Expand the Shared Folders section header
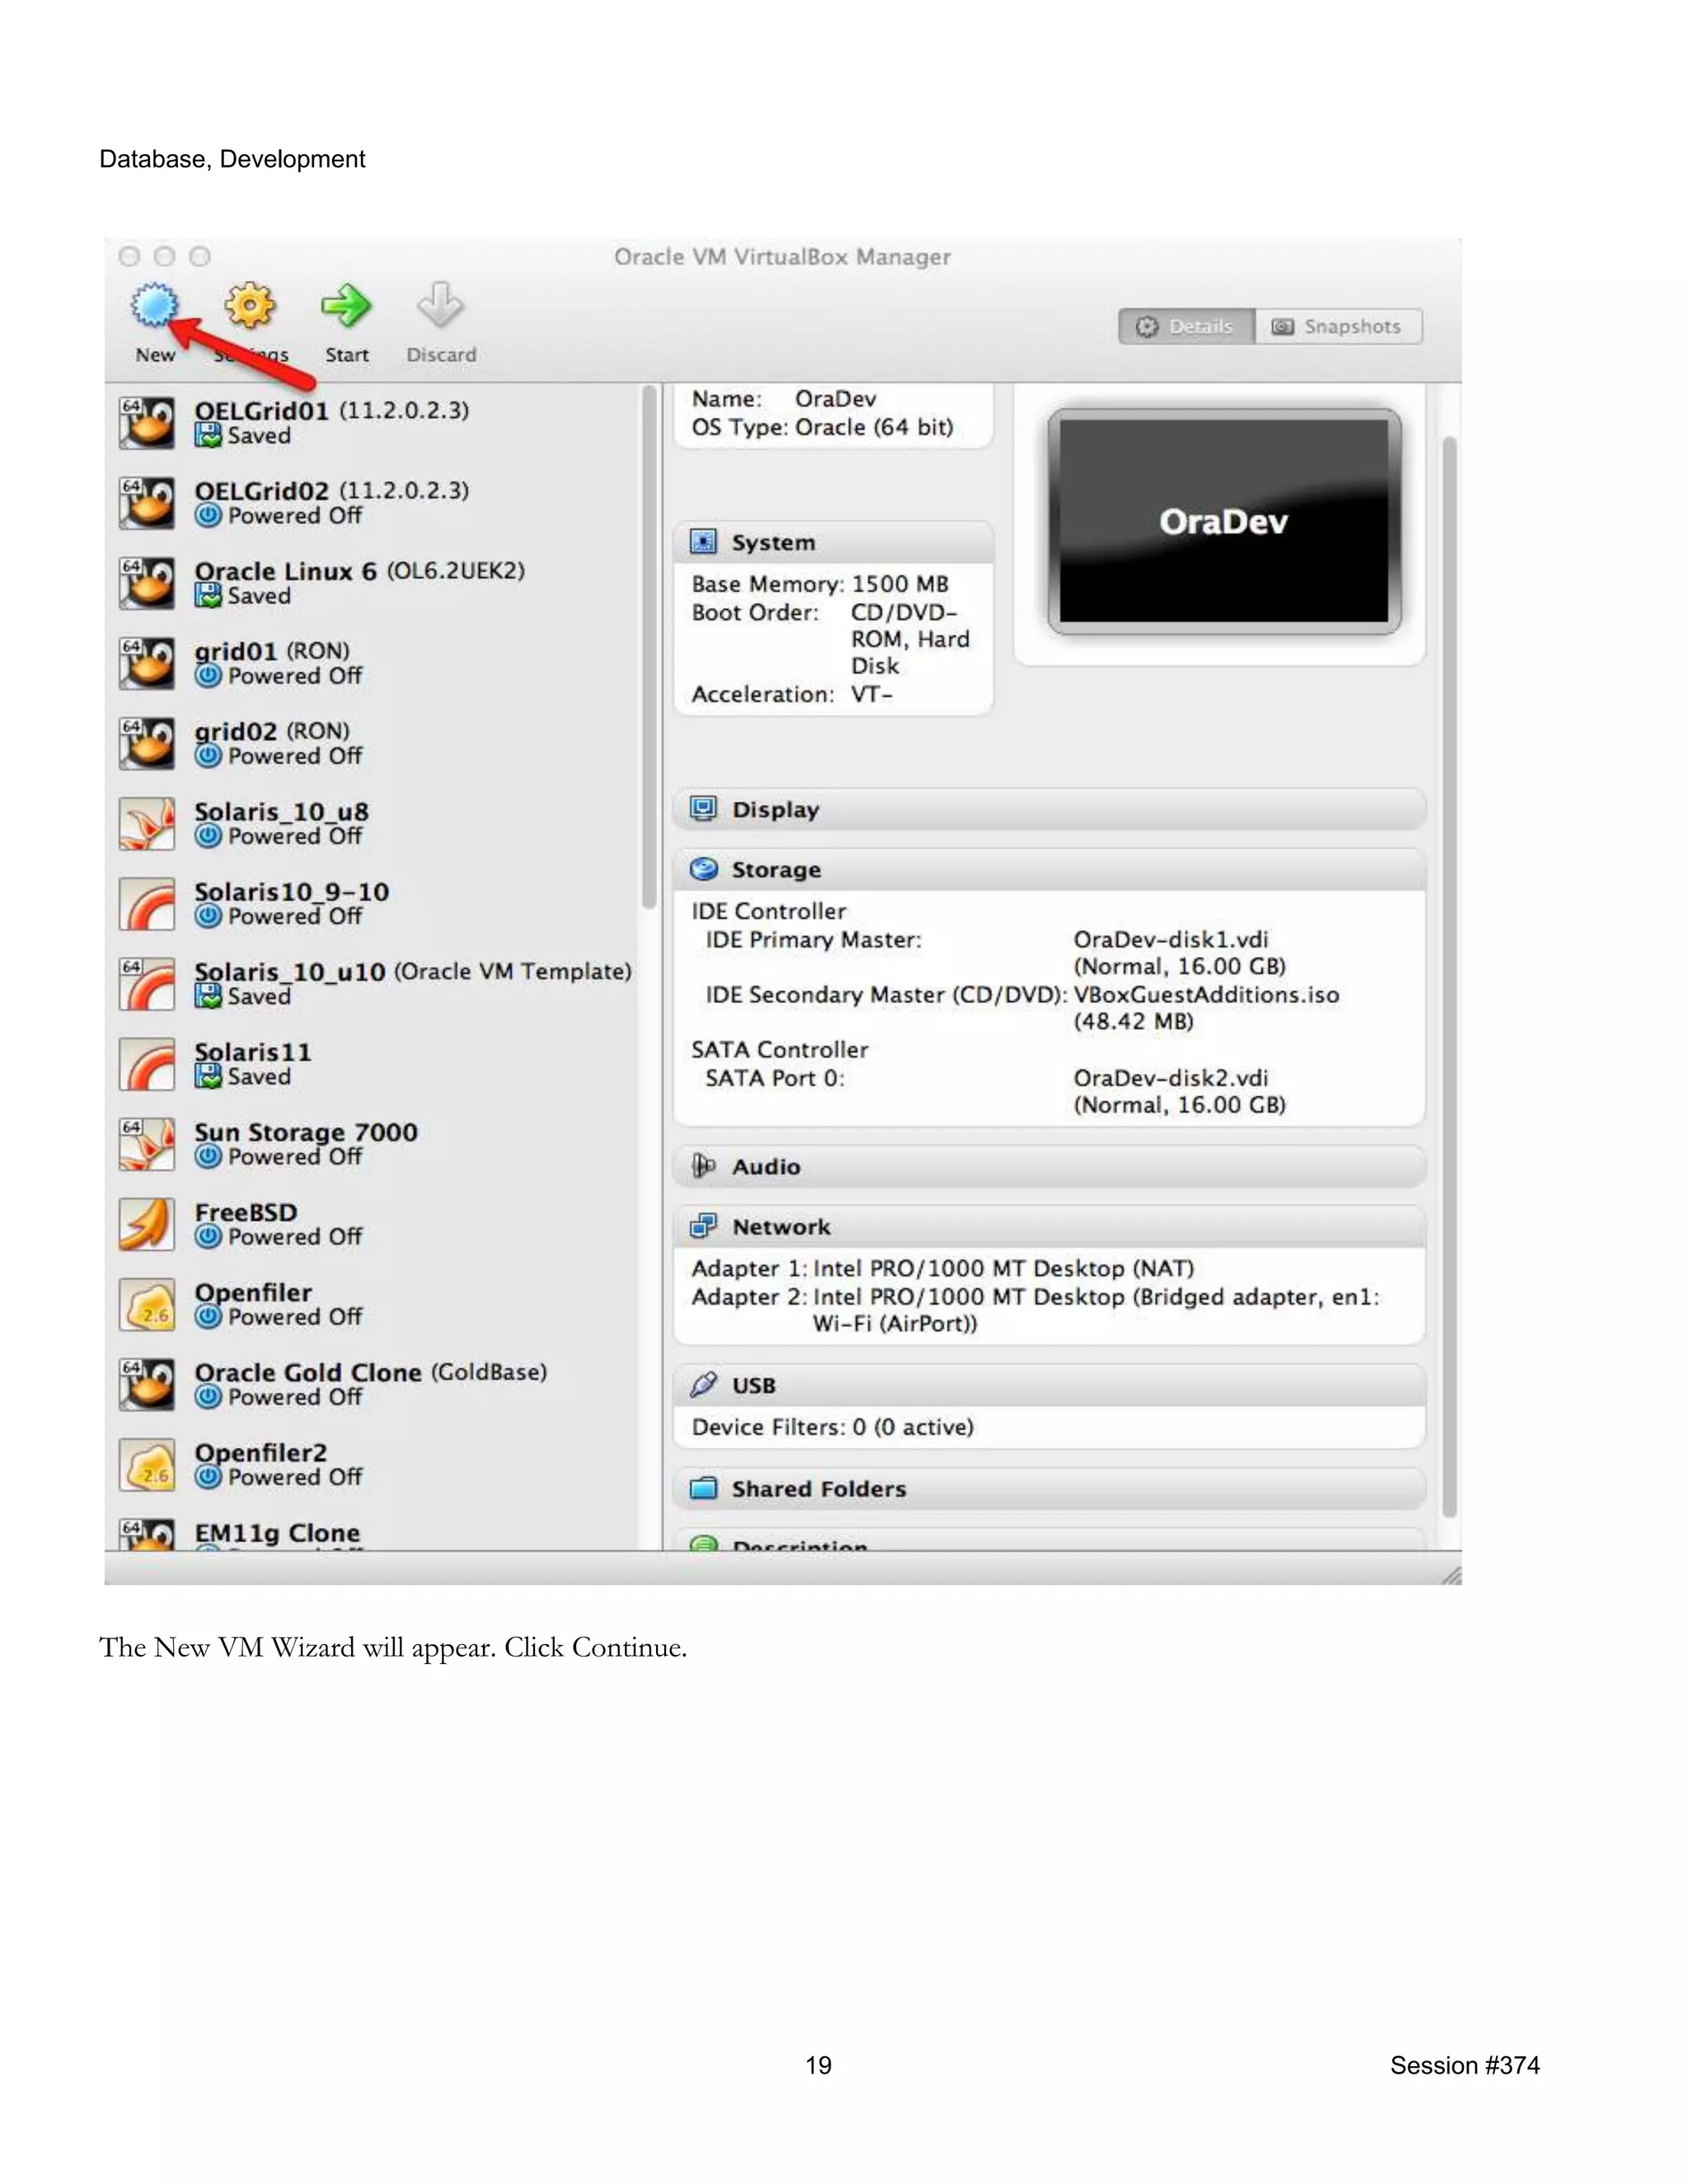 pyautogui.click(x=1050, y=1488)
